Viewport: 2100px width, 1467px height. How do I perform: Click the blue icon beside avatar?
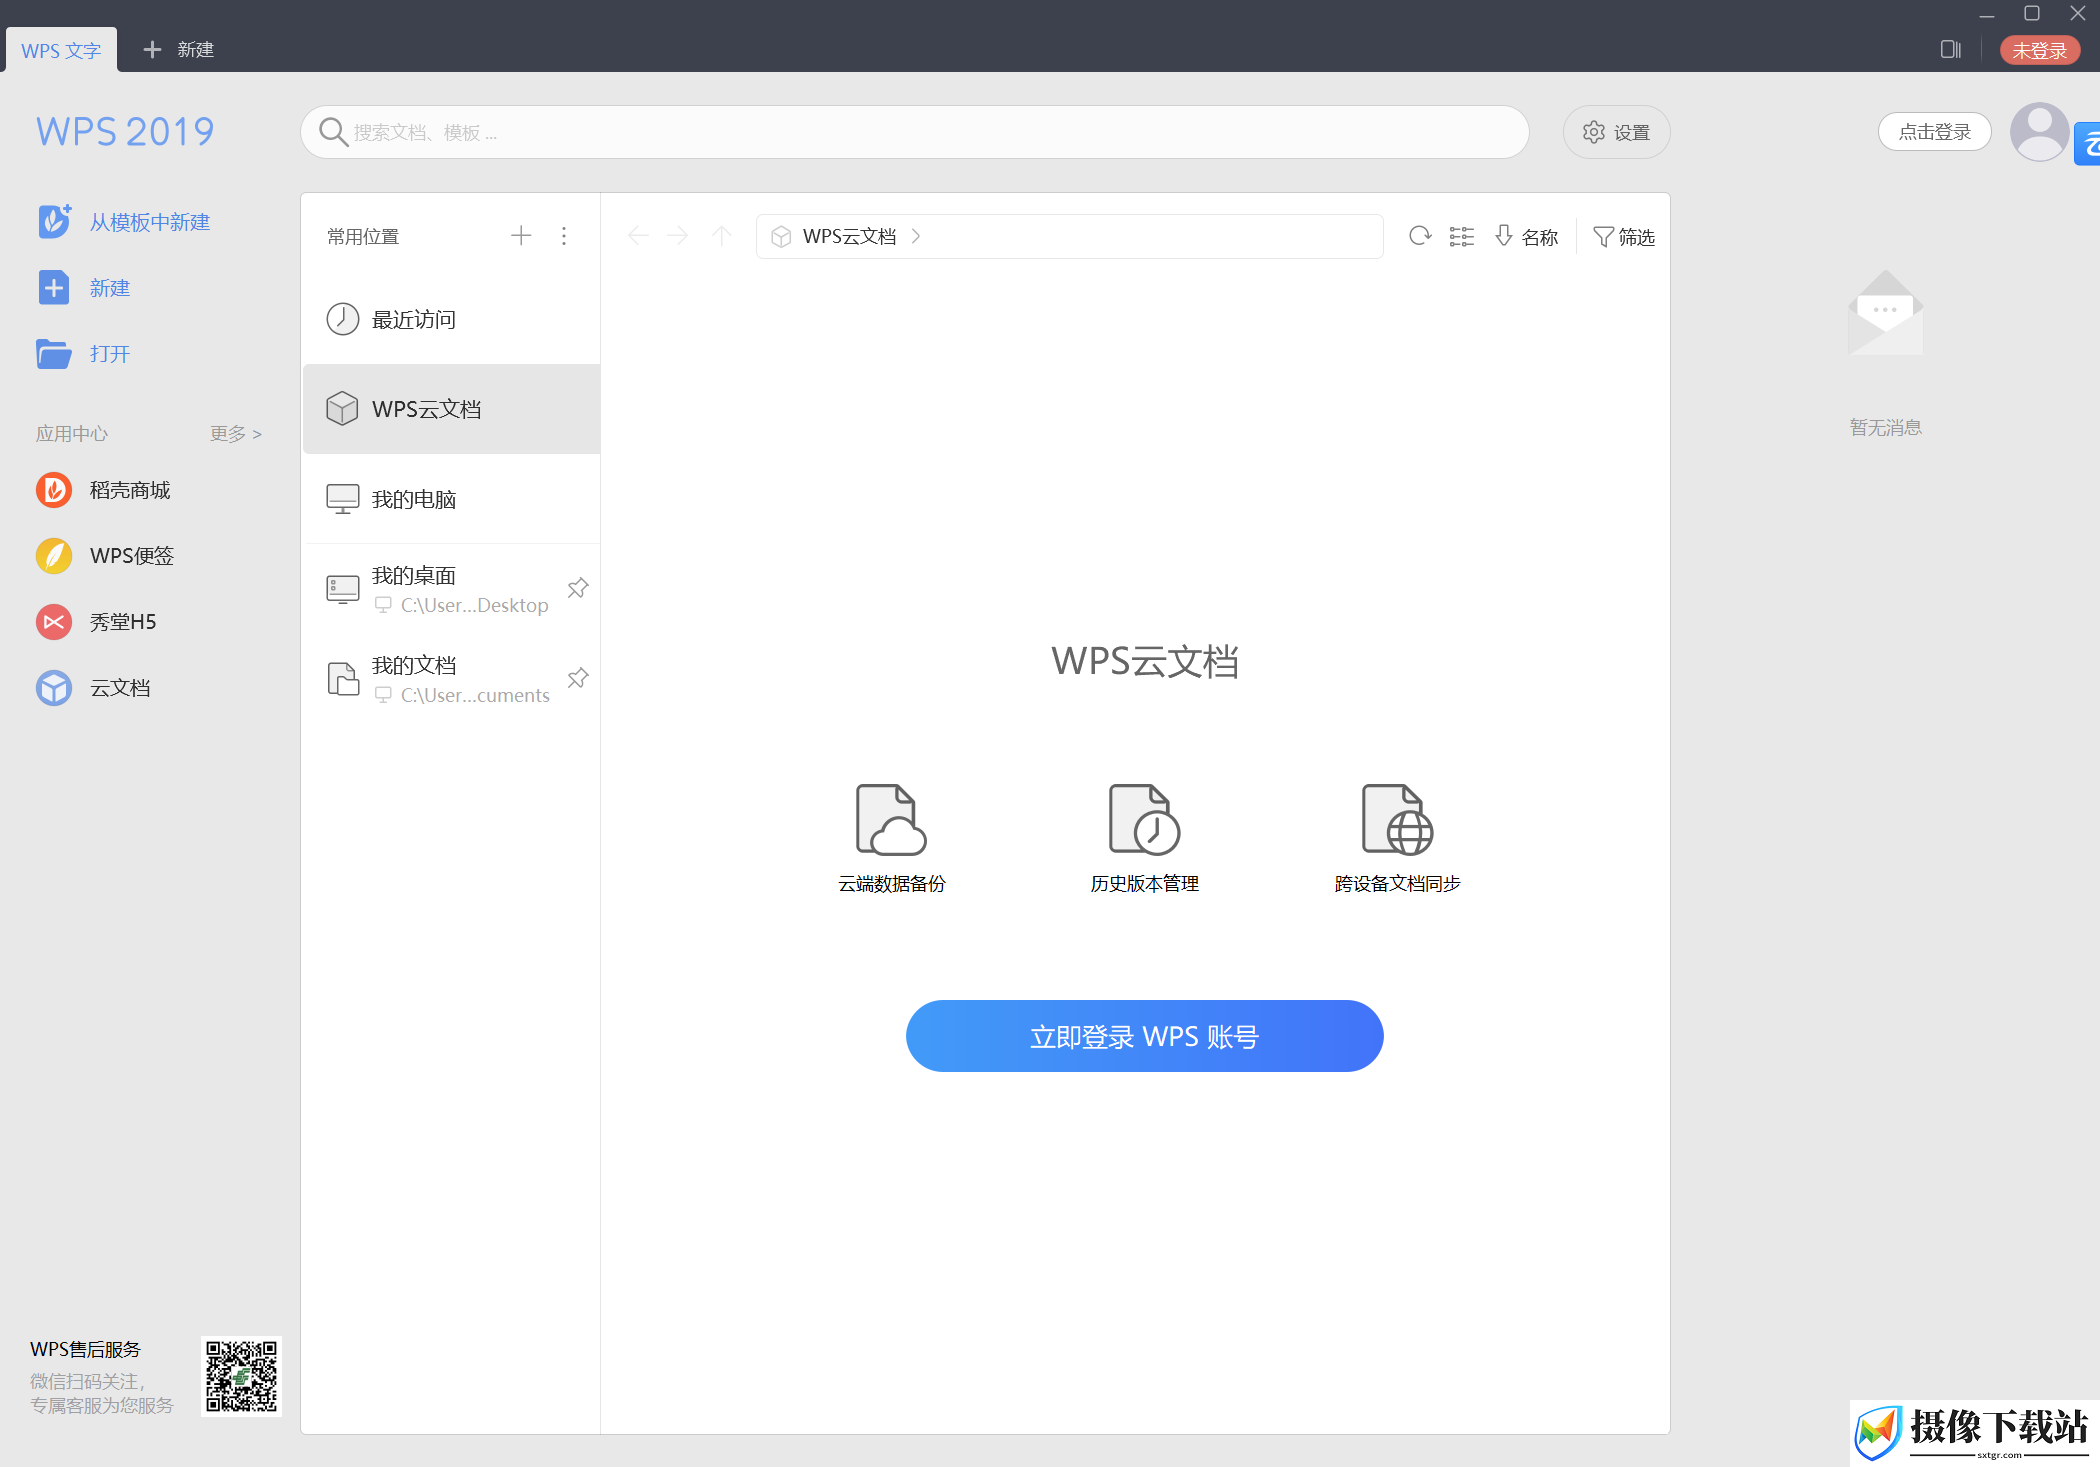pos(2087,143)
